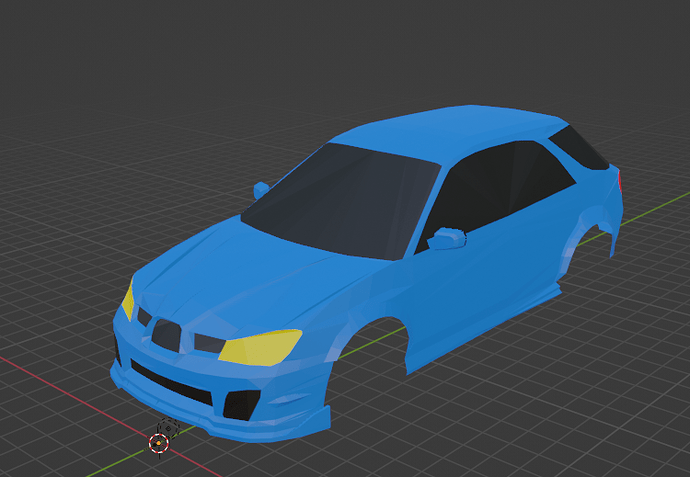Screen dimensions: 690x477
Task: Click inside the front wheel arch opening
Action: pyautogui.click(x=375, y=345)
